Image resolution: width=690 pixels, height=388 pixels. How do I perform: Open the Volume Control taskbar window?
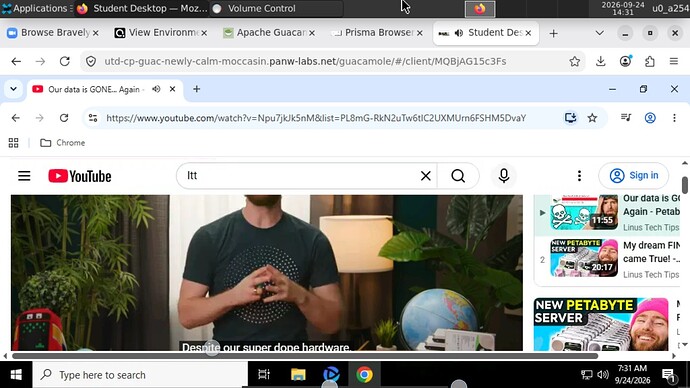(276, 8)
